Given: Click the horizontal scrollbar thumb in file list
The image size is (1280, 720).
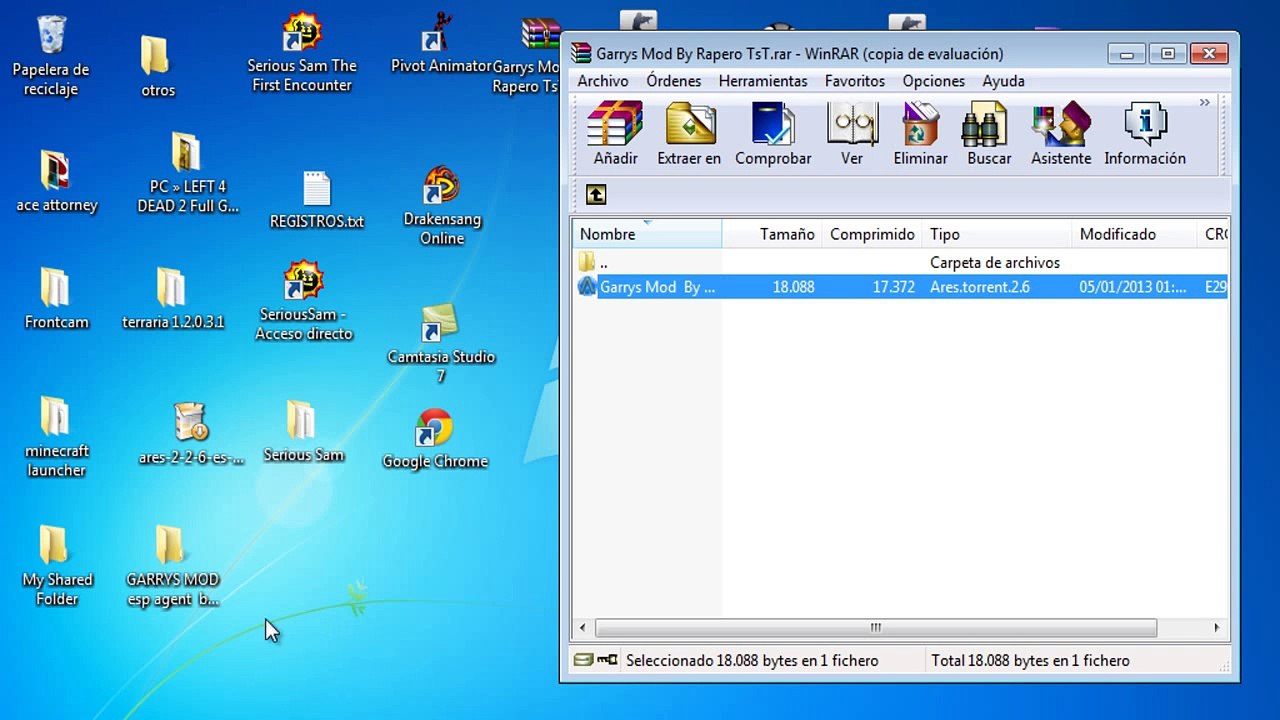Looking at the screenshot, I should click(x=876, y=628).
